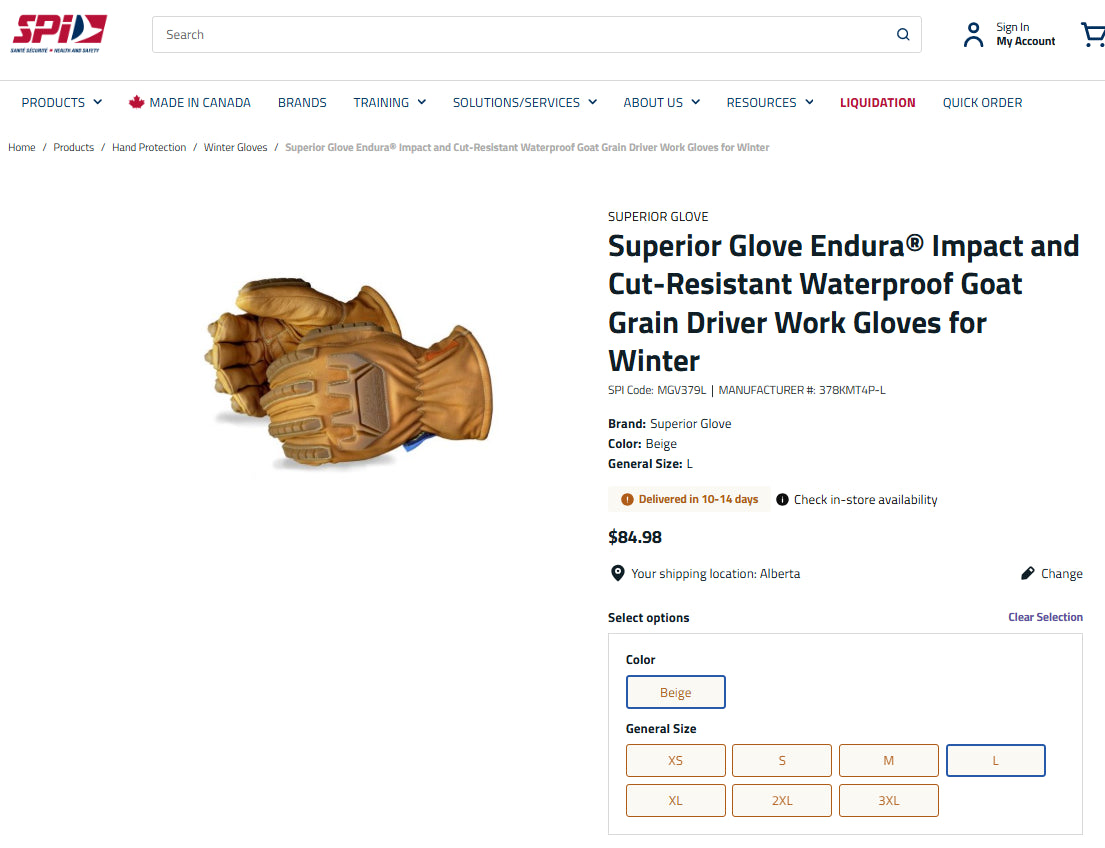Expand the Products dropdown menu

[x=61, y=102]
